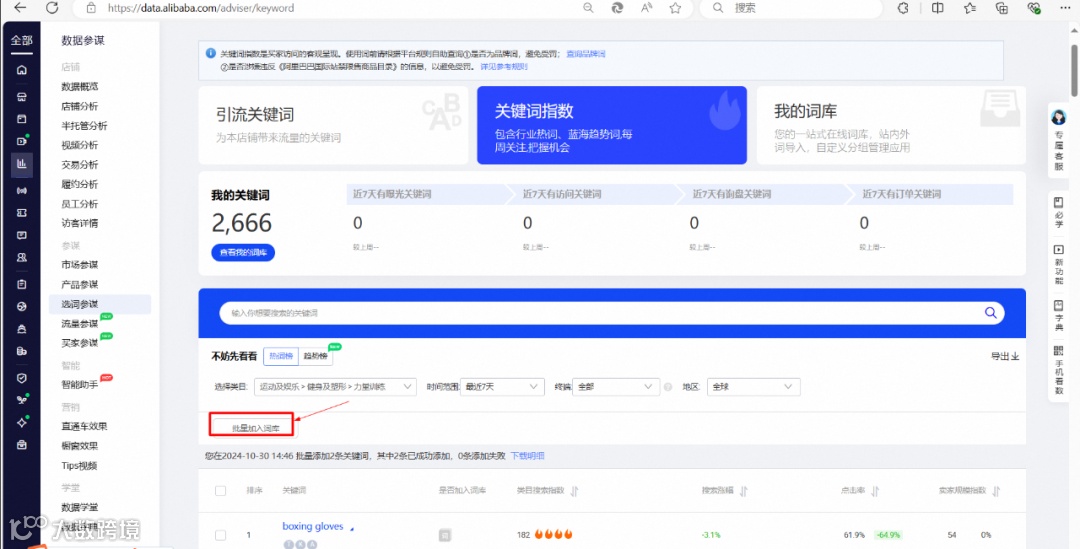Open the users icon in dark sidebar
This screenshot has width=1080, height=549.
(22, 258)
